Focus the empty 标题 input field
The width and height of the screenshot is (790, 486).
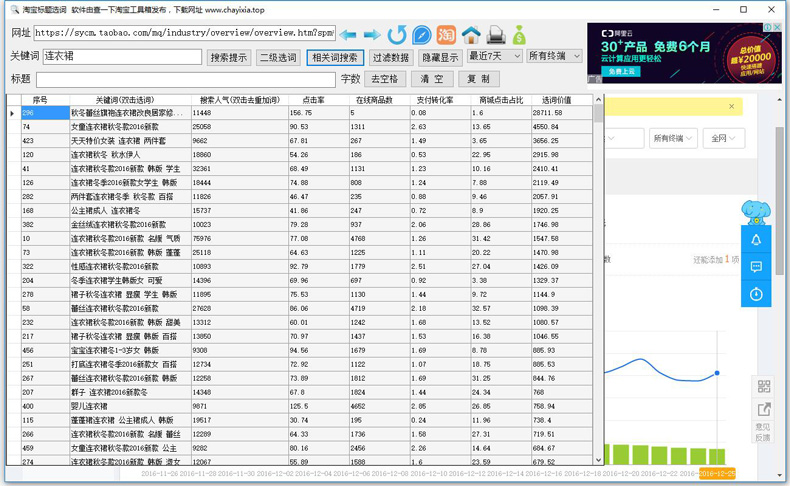[185, 80]
